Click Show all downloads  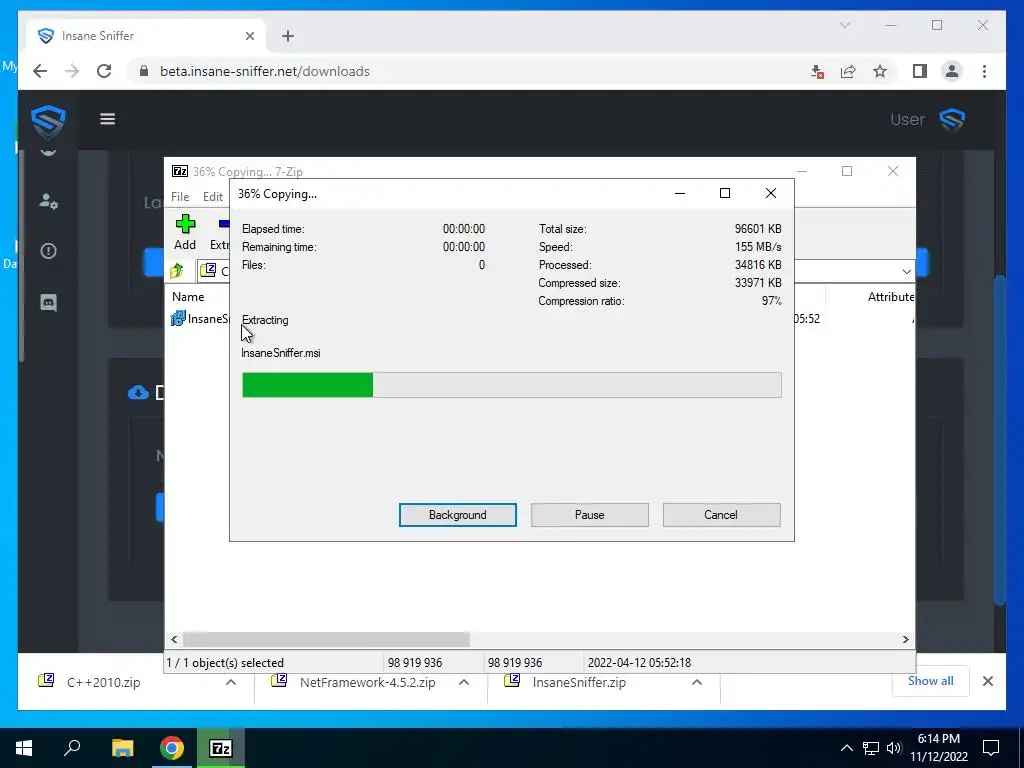[930, 681]
